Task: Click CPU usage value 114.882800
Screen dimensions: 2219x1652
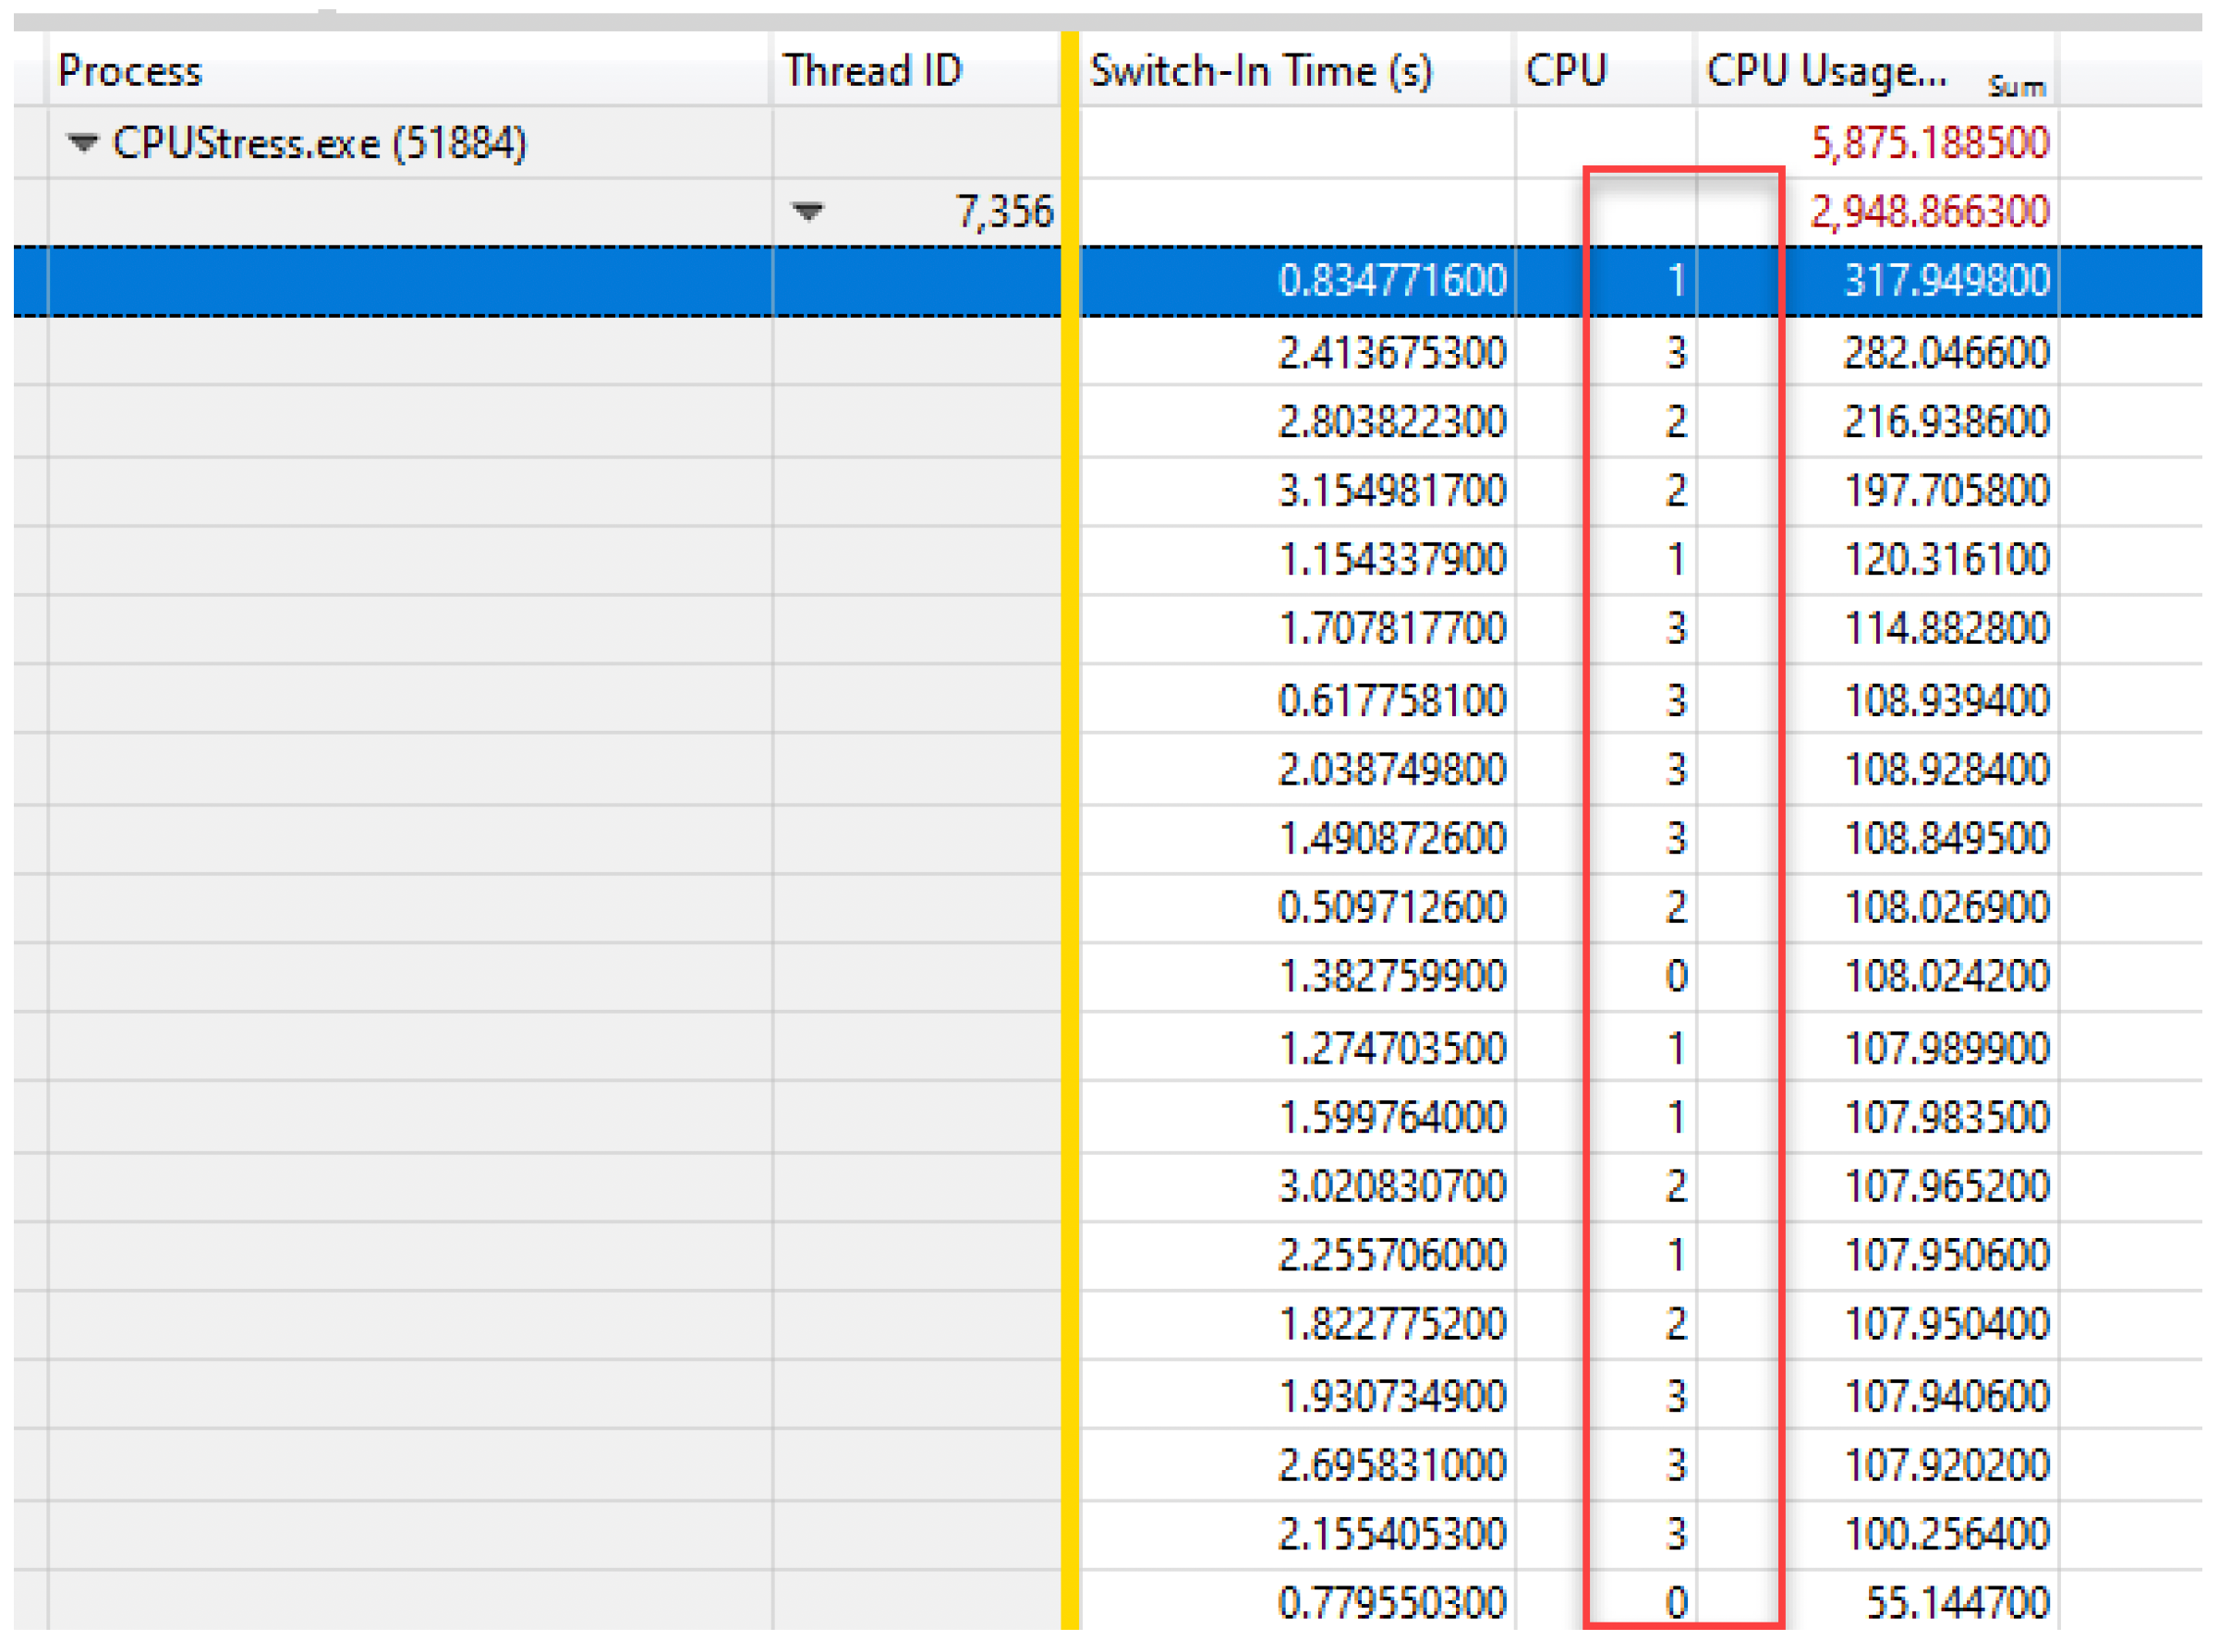Action: click(x=1947, y=628)
